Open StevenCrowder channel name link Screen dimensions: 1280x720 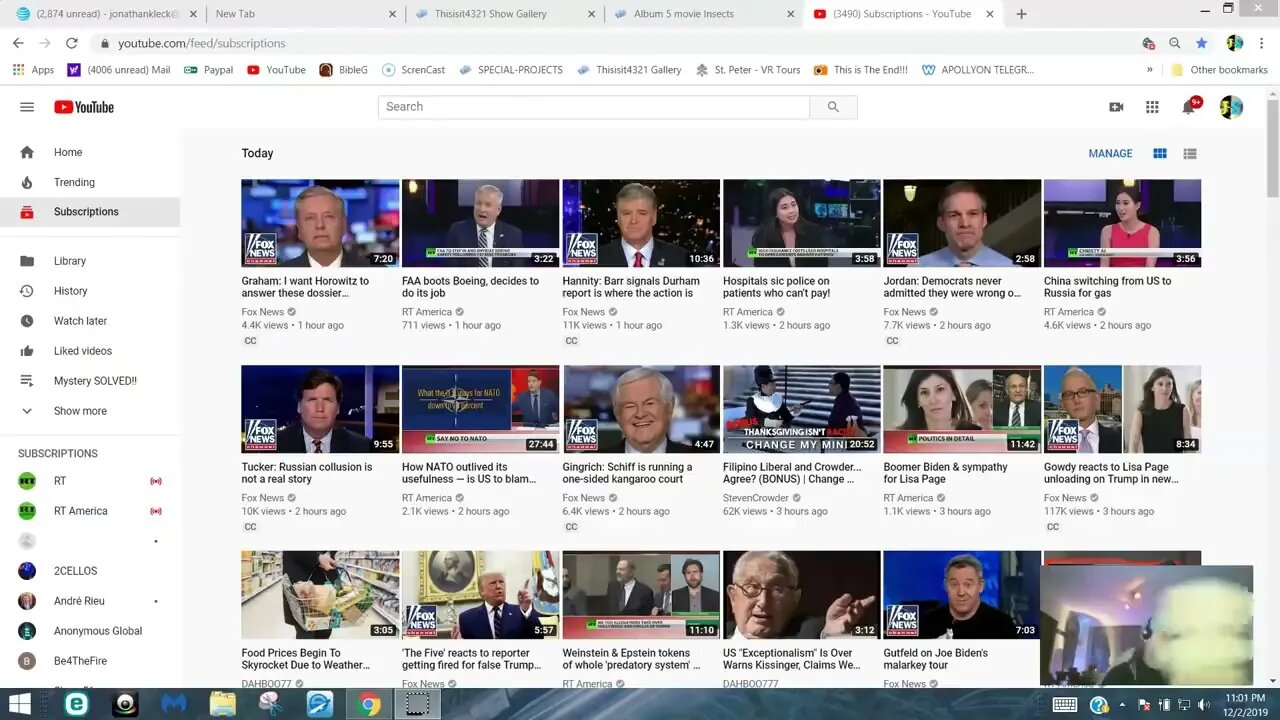click(x=756, y=498)
